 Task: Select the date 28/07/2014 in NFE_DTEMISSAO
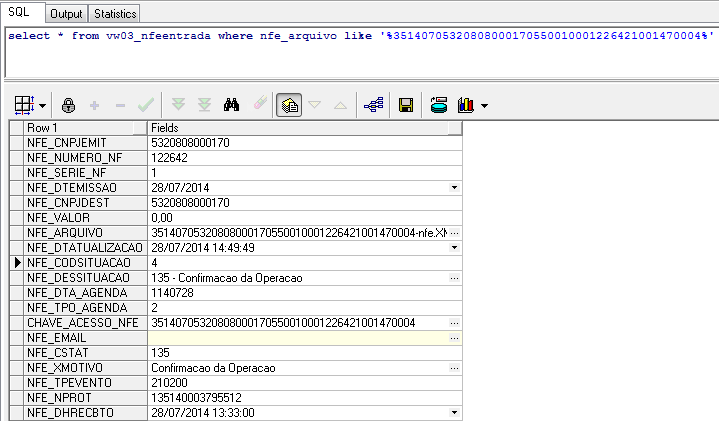click(x=180, y=188)
